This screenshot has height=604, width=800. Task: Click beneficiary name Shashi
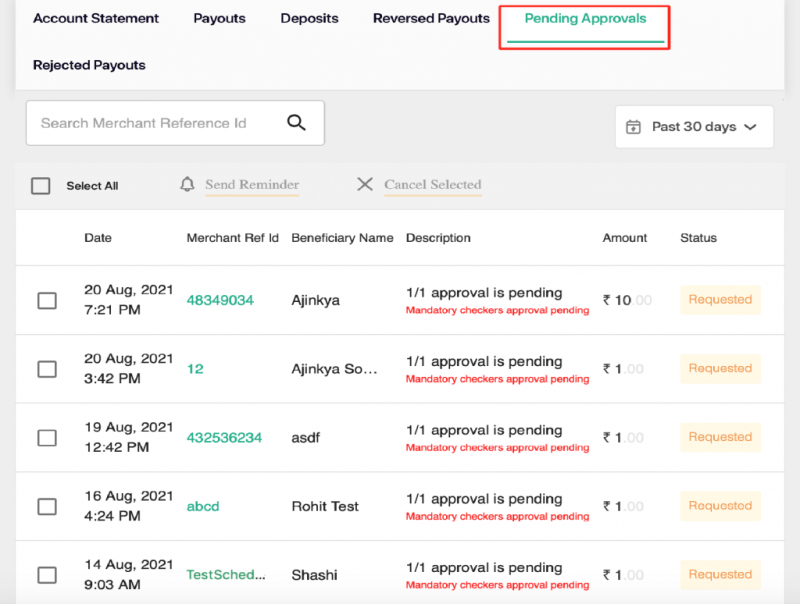[x=314, y=575]
